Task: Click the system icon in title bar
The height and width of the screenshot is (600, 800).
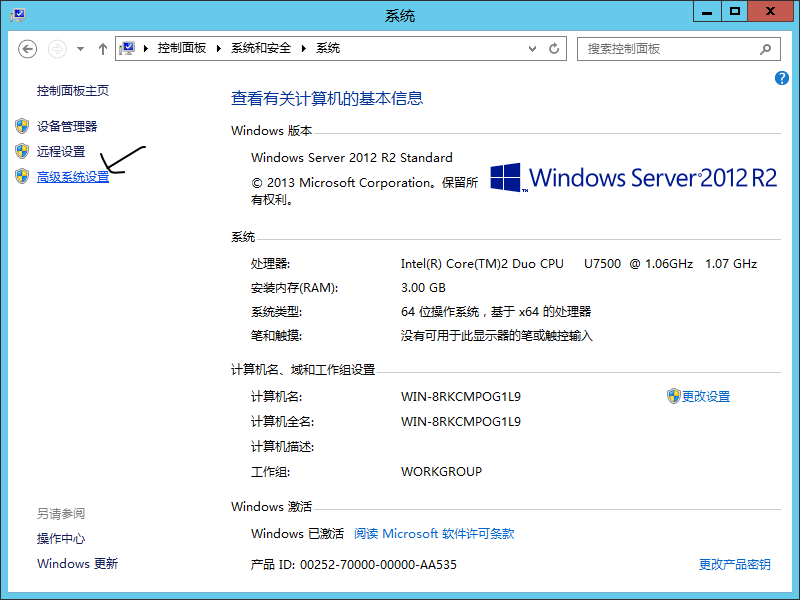Action: (x=18, y=14)
